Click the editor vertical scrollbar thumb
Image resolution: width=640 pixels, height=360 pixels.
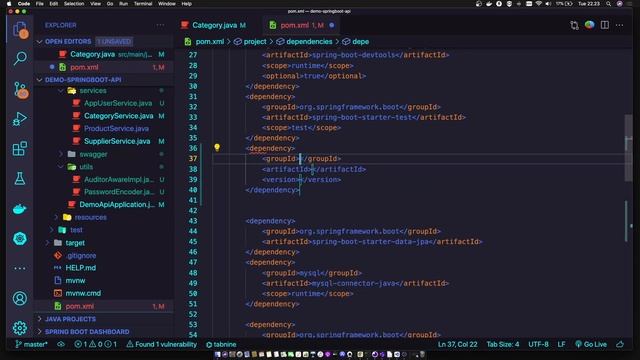tap(628, 148)
